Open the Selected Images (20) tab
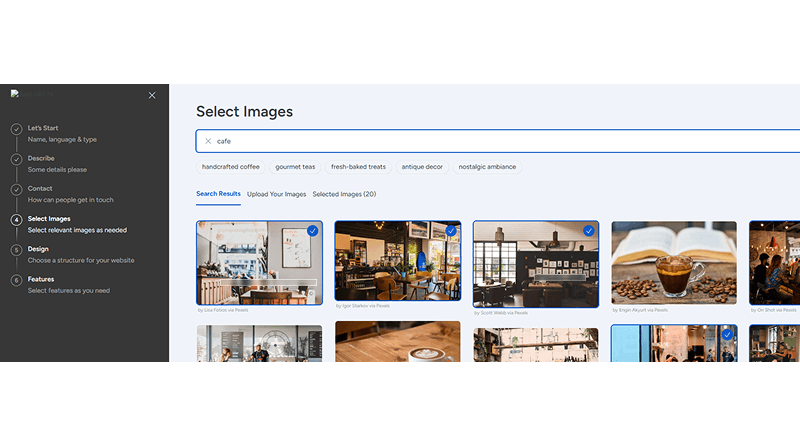 coord(344,194)
